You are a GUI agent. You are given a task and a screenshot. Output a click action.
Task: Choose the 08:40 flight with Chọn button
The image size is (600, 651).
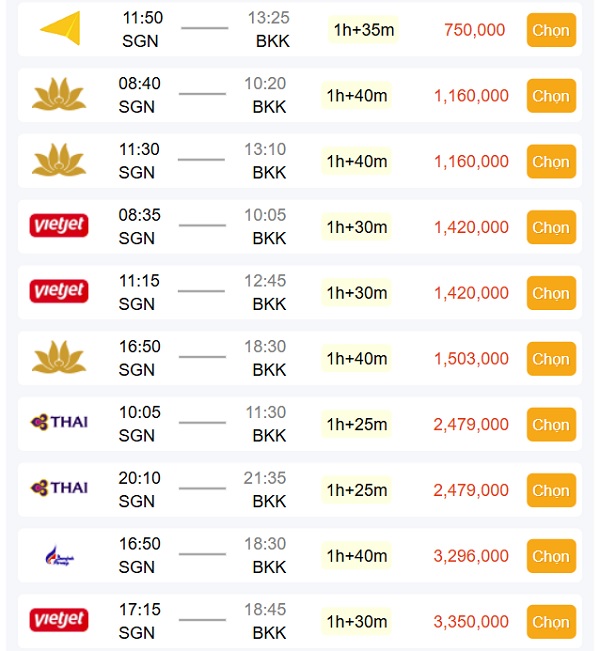[x=551, y=96]
